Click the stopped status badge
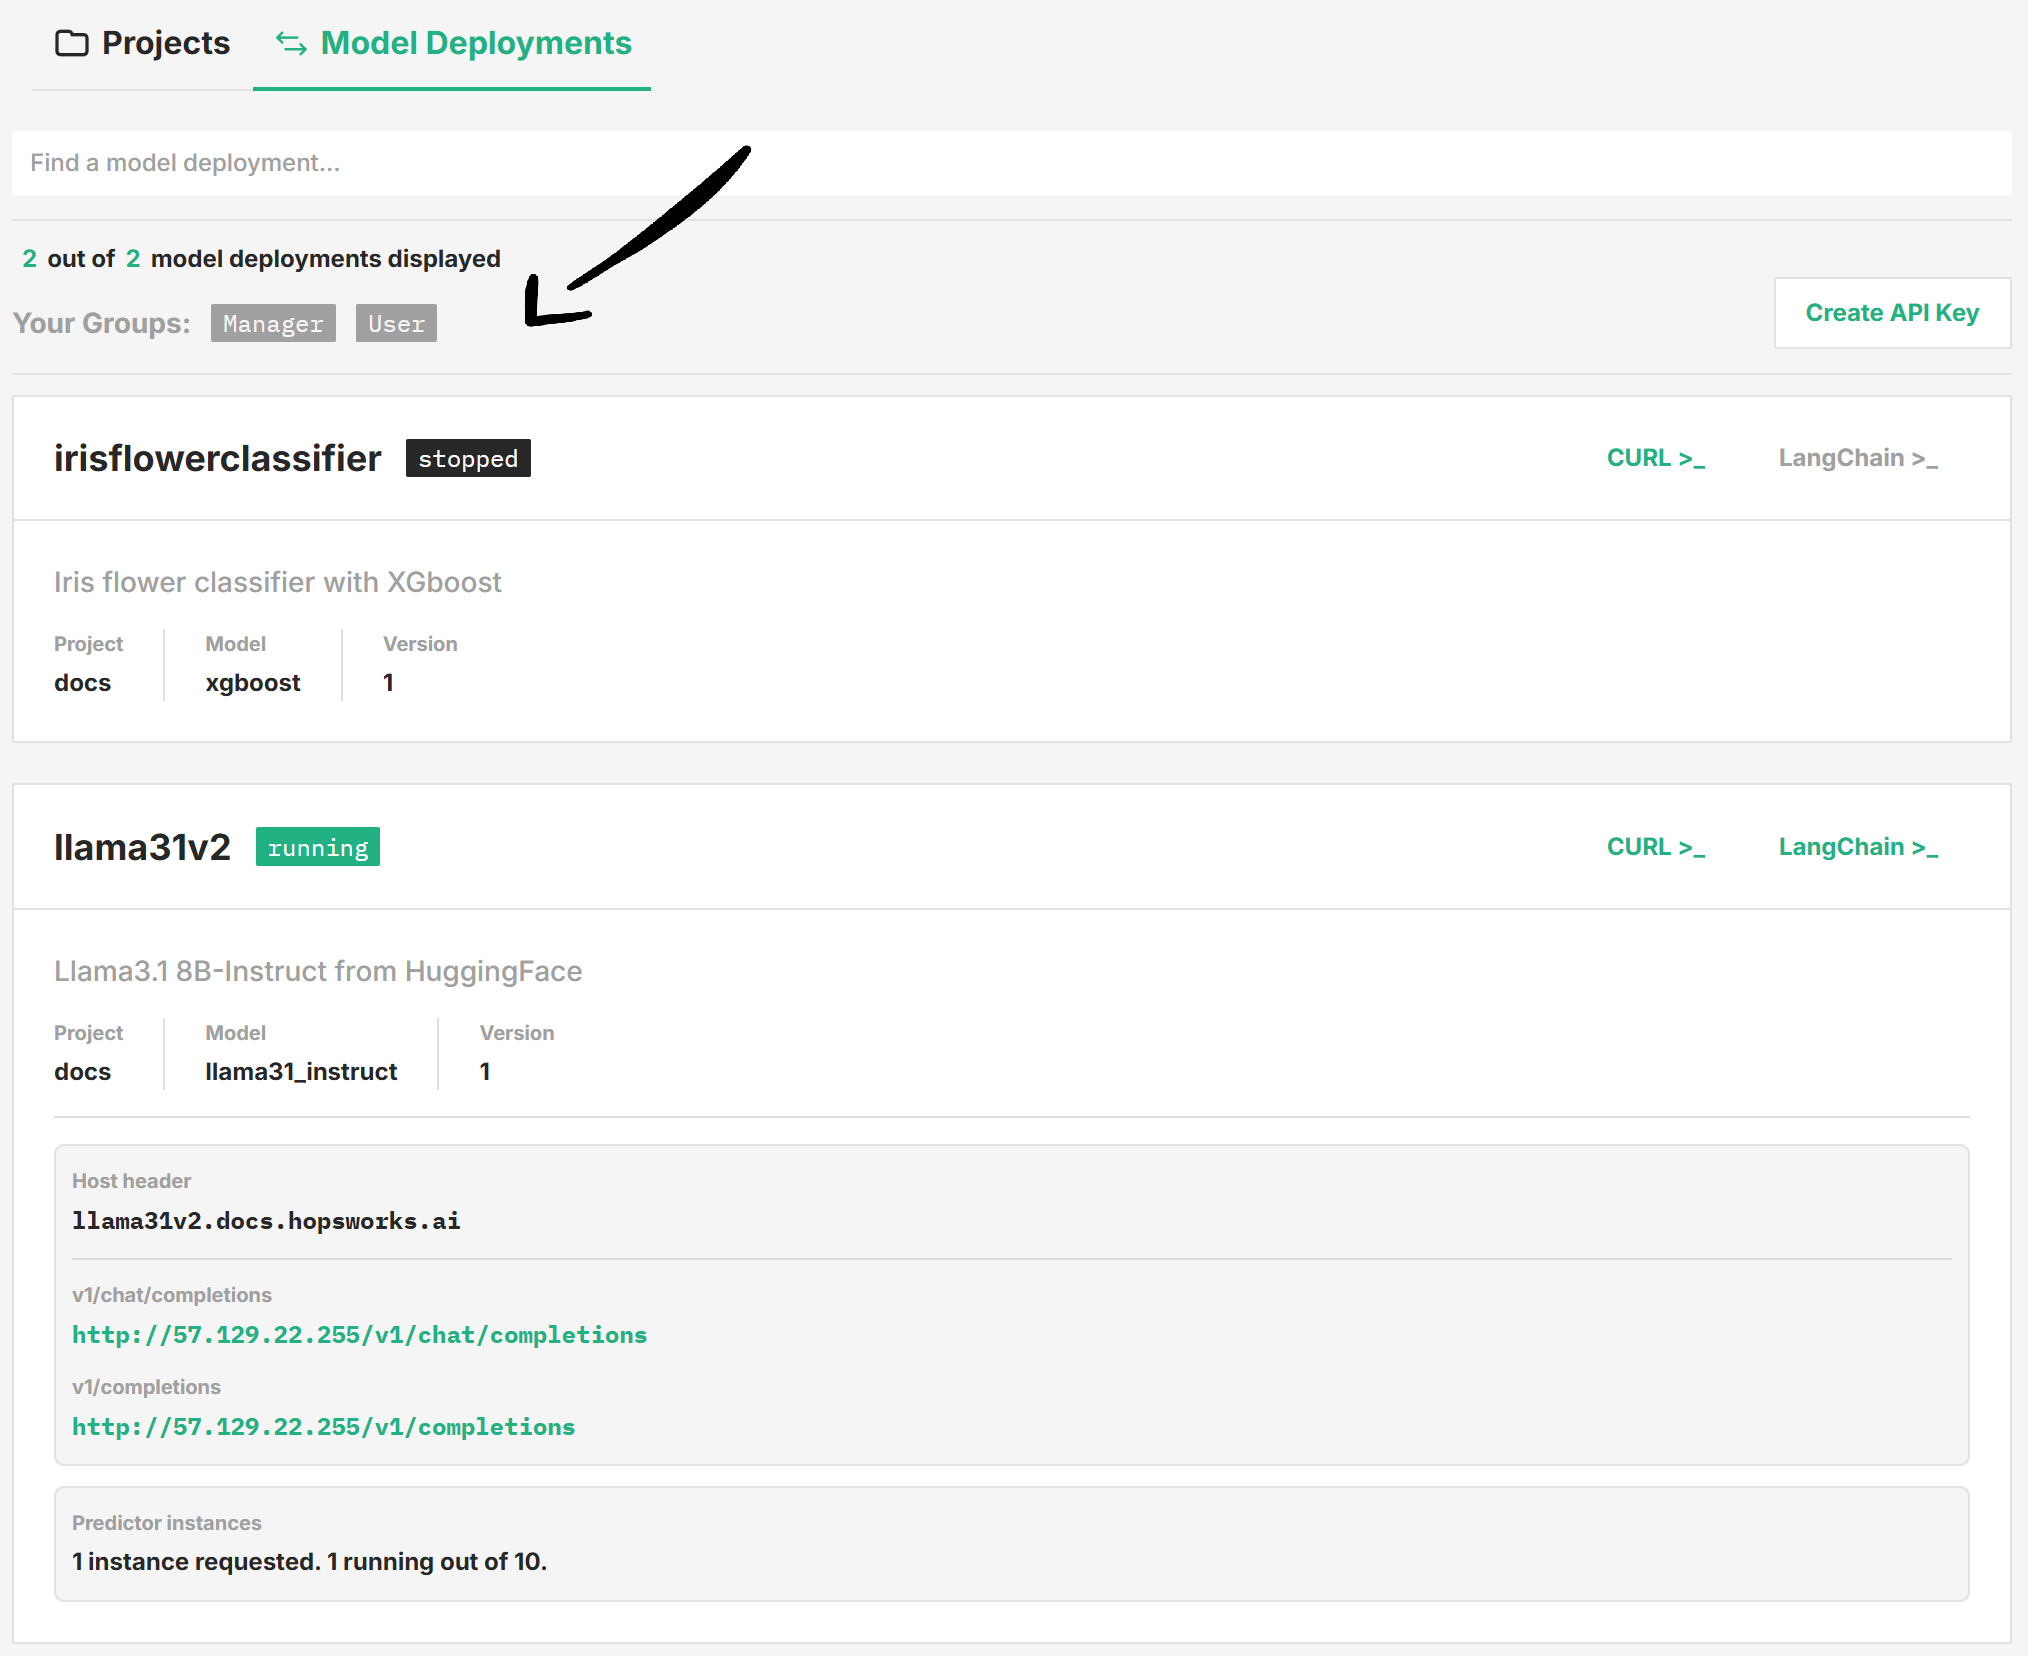 click(x=467, y=459)
